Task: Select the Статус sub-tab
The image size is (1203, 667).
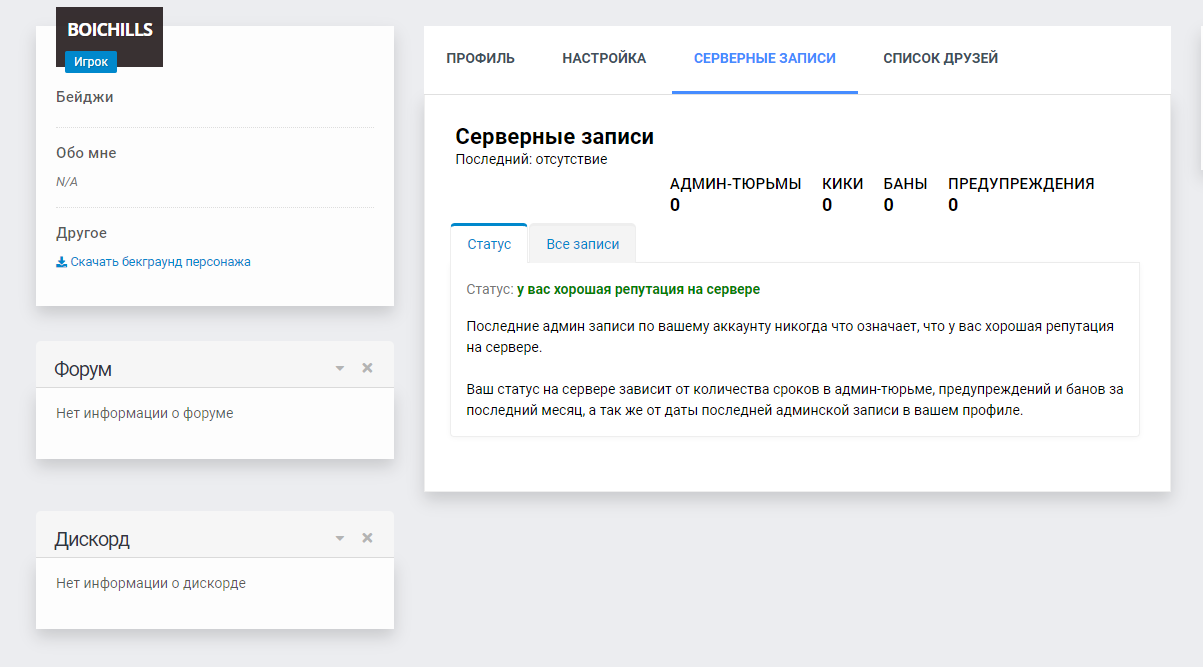Action: coord(489,244)
